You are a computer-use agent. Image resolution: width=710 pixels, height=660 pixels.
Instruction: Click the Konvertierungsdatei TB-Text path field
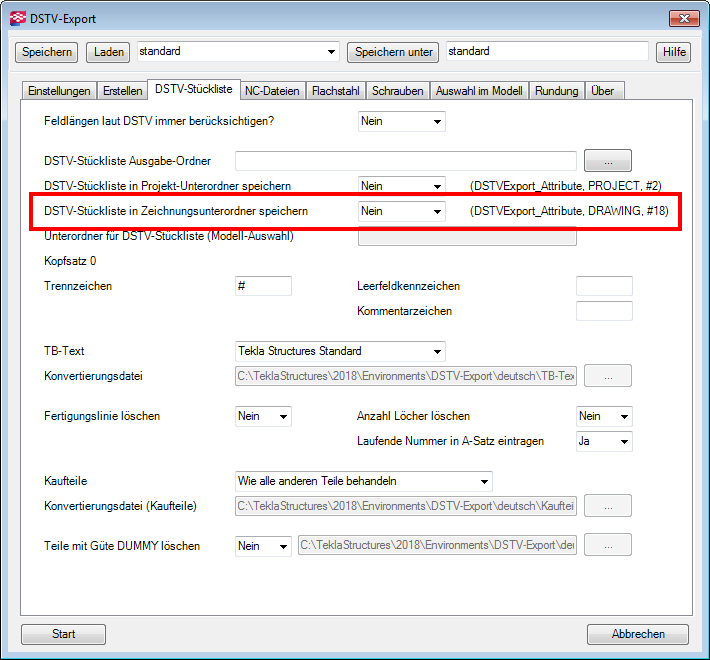(x=406, y=376)
